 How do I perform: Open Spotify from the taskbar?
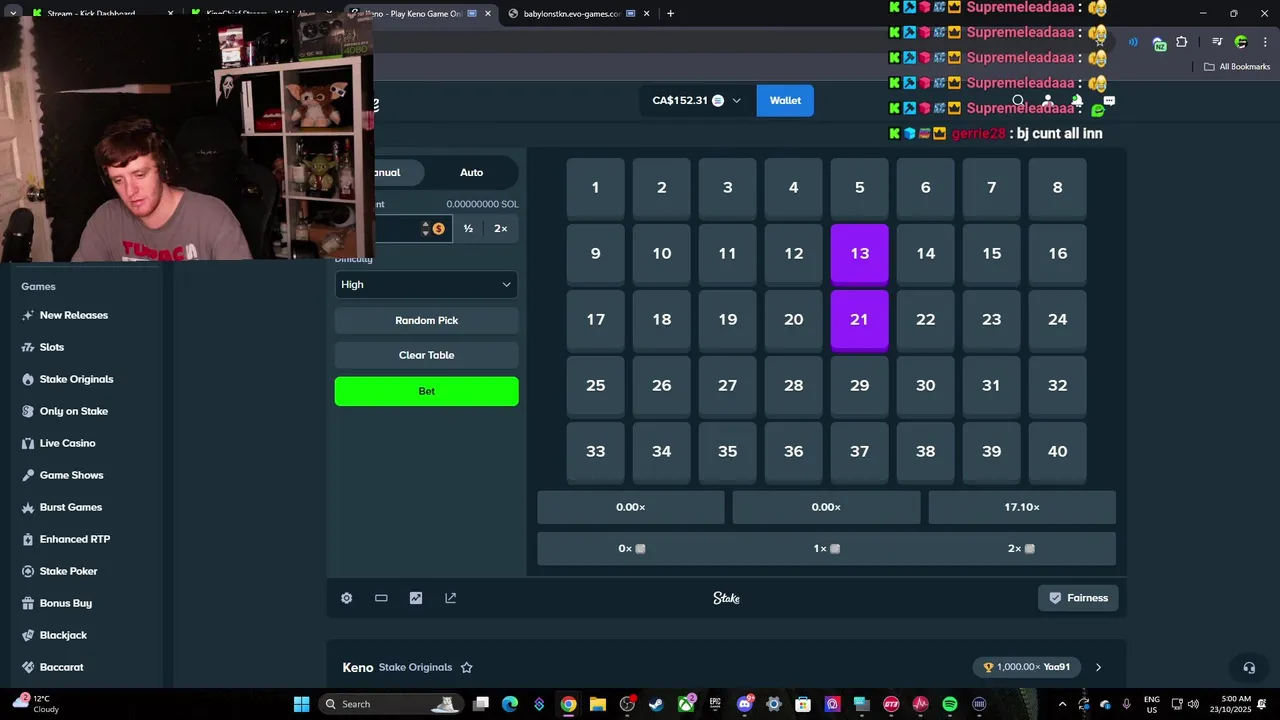coord(950,704)
